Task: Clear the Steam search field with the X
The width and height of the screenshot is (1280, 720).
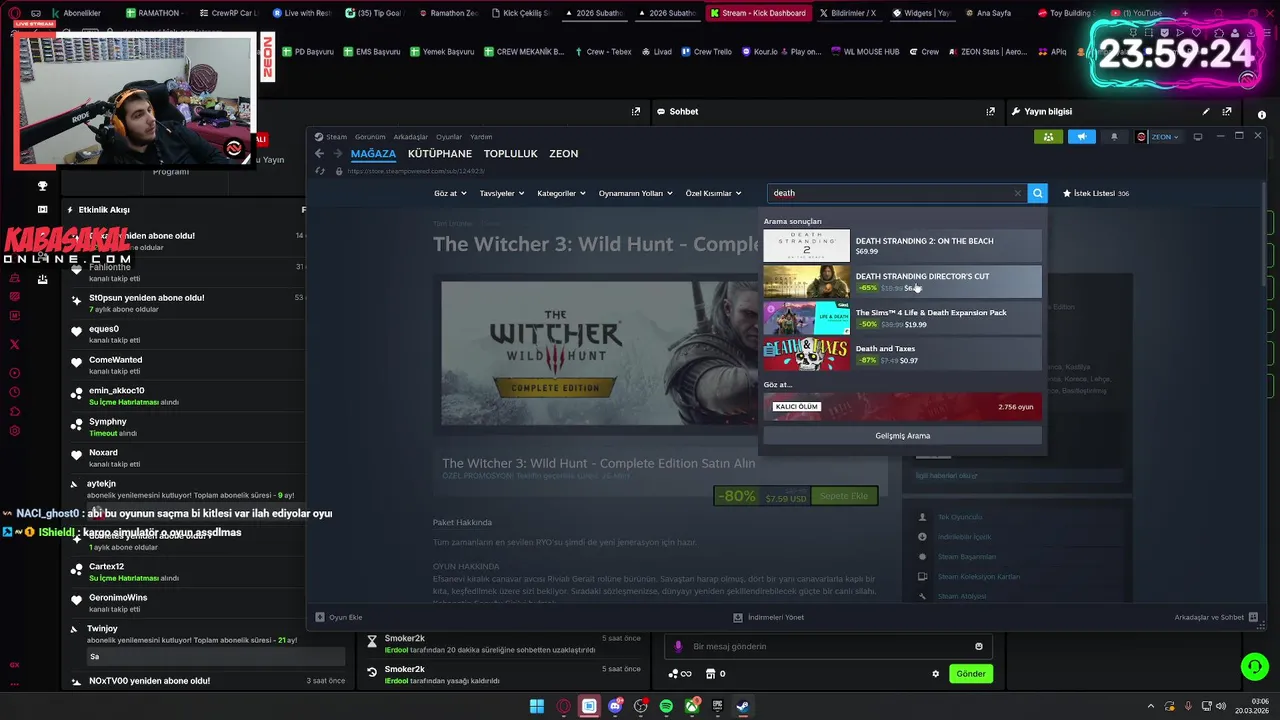Action: [1018, 193]
